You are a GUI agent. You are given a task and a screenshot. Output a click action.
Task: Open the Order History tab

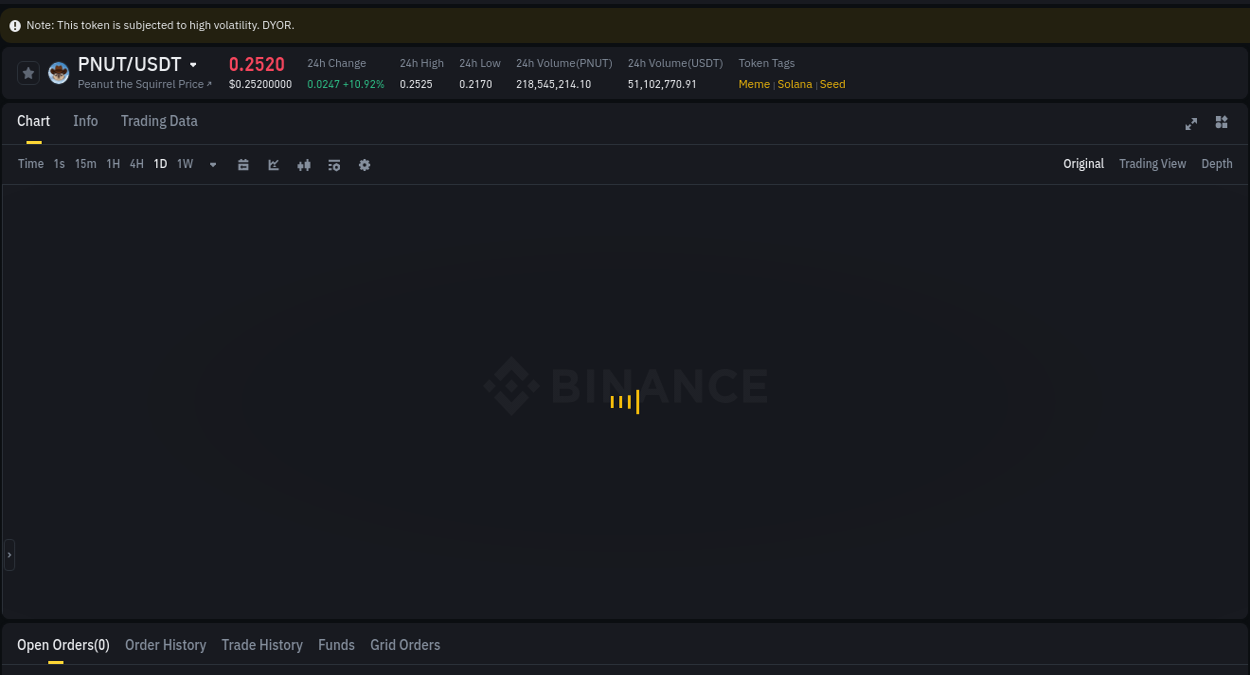tap(165, 644)
